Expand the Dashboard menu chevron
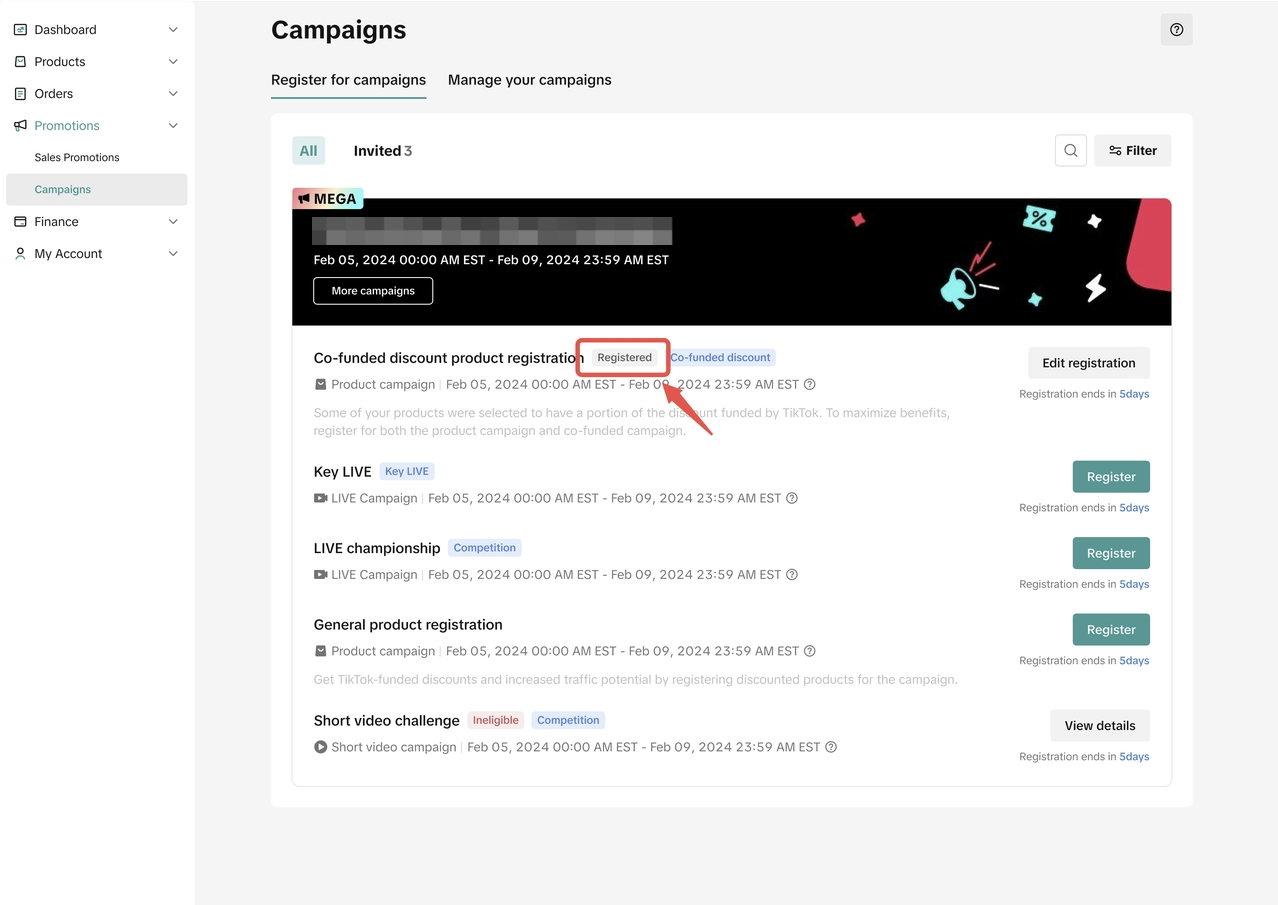Image resolution: width=1278 pixels, height=905 pixels. (x=173, y=30)
